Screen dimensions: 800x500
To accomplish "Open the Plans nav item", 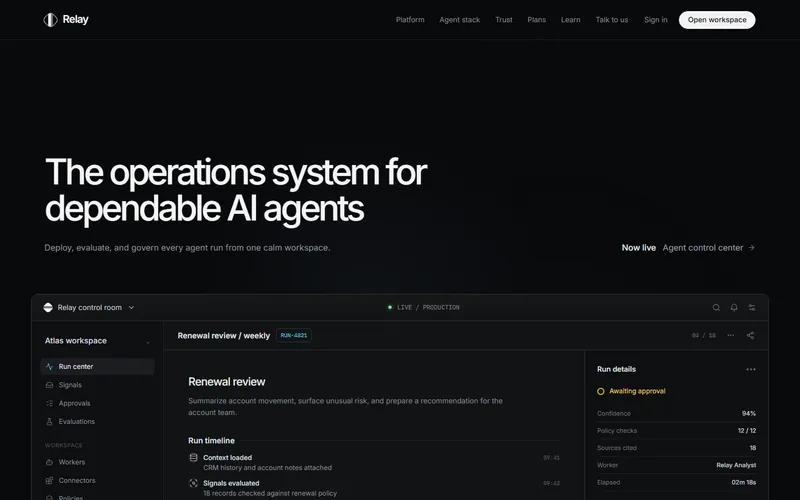I will tap(537, 20).
